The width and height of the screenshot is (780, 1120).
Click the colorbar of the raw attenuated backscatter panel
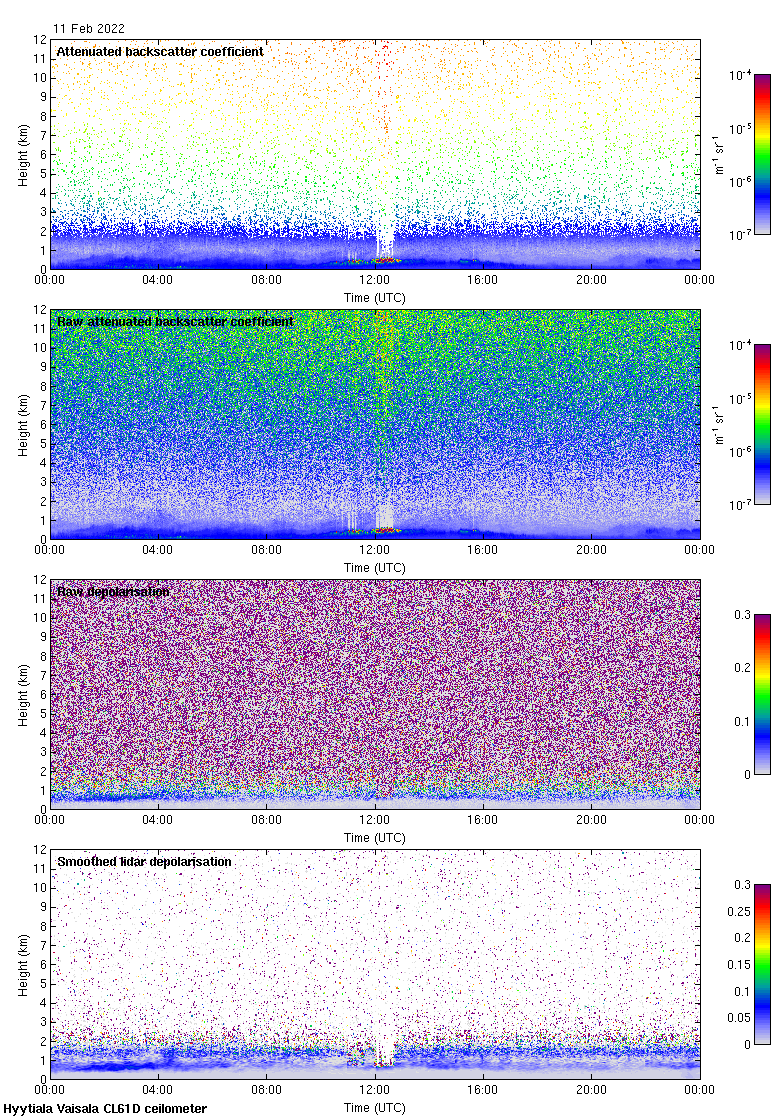coord(762,424)
